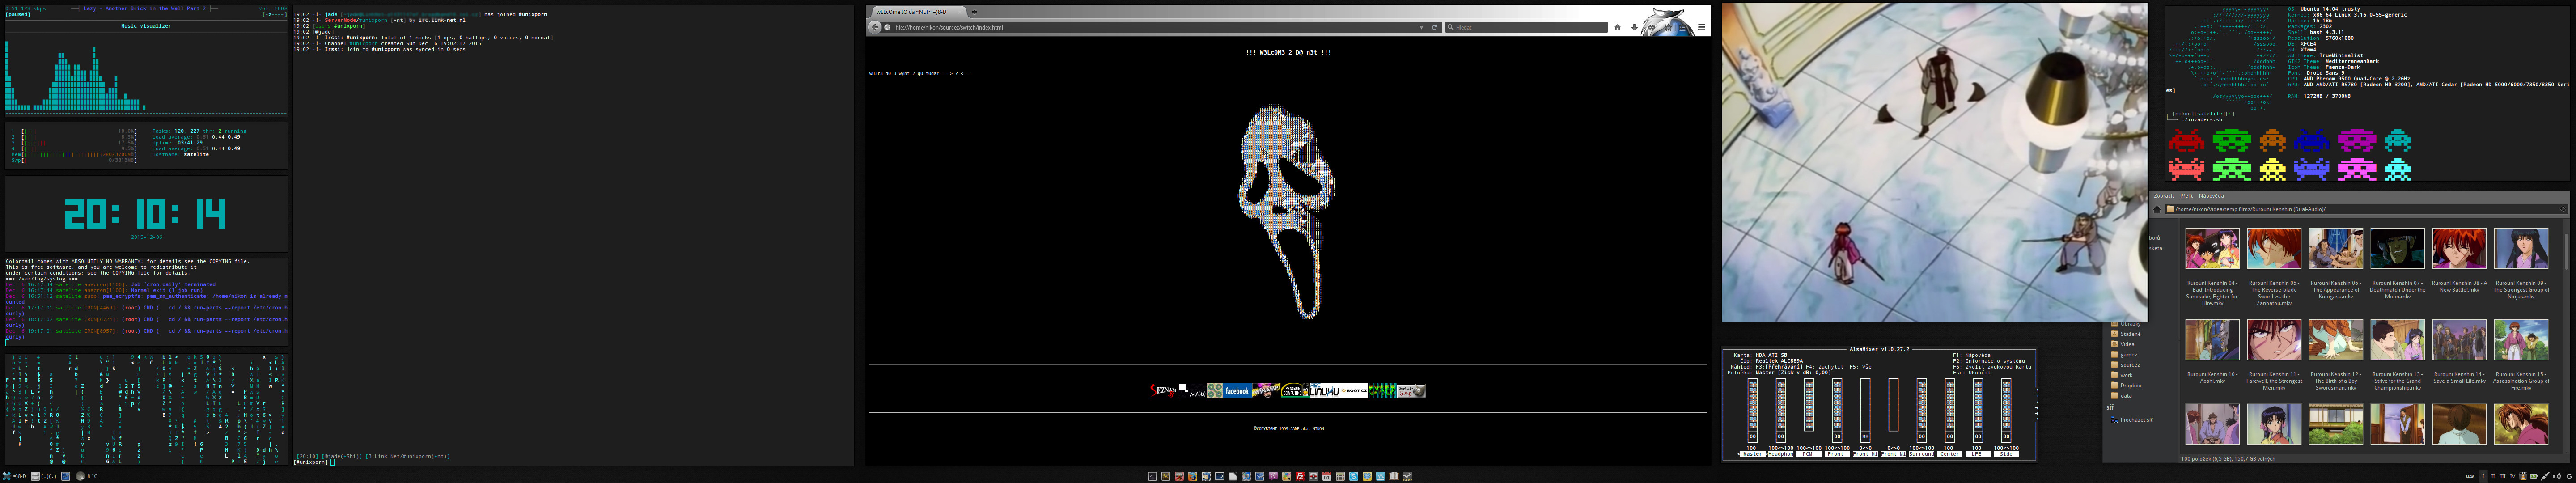Open the blank document dock icon

click(x=1233, y=476)
